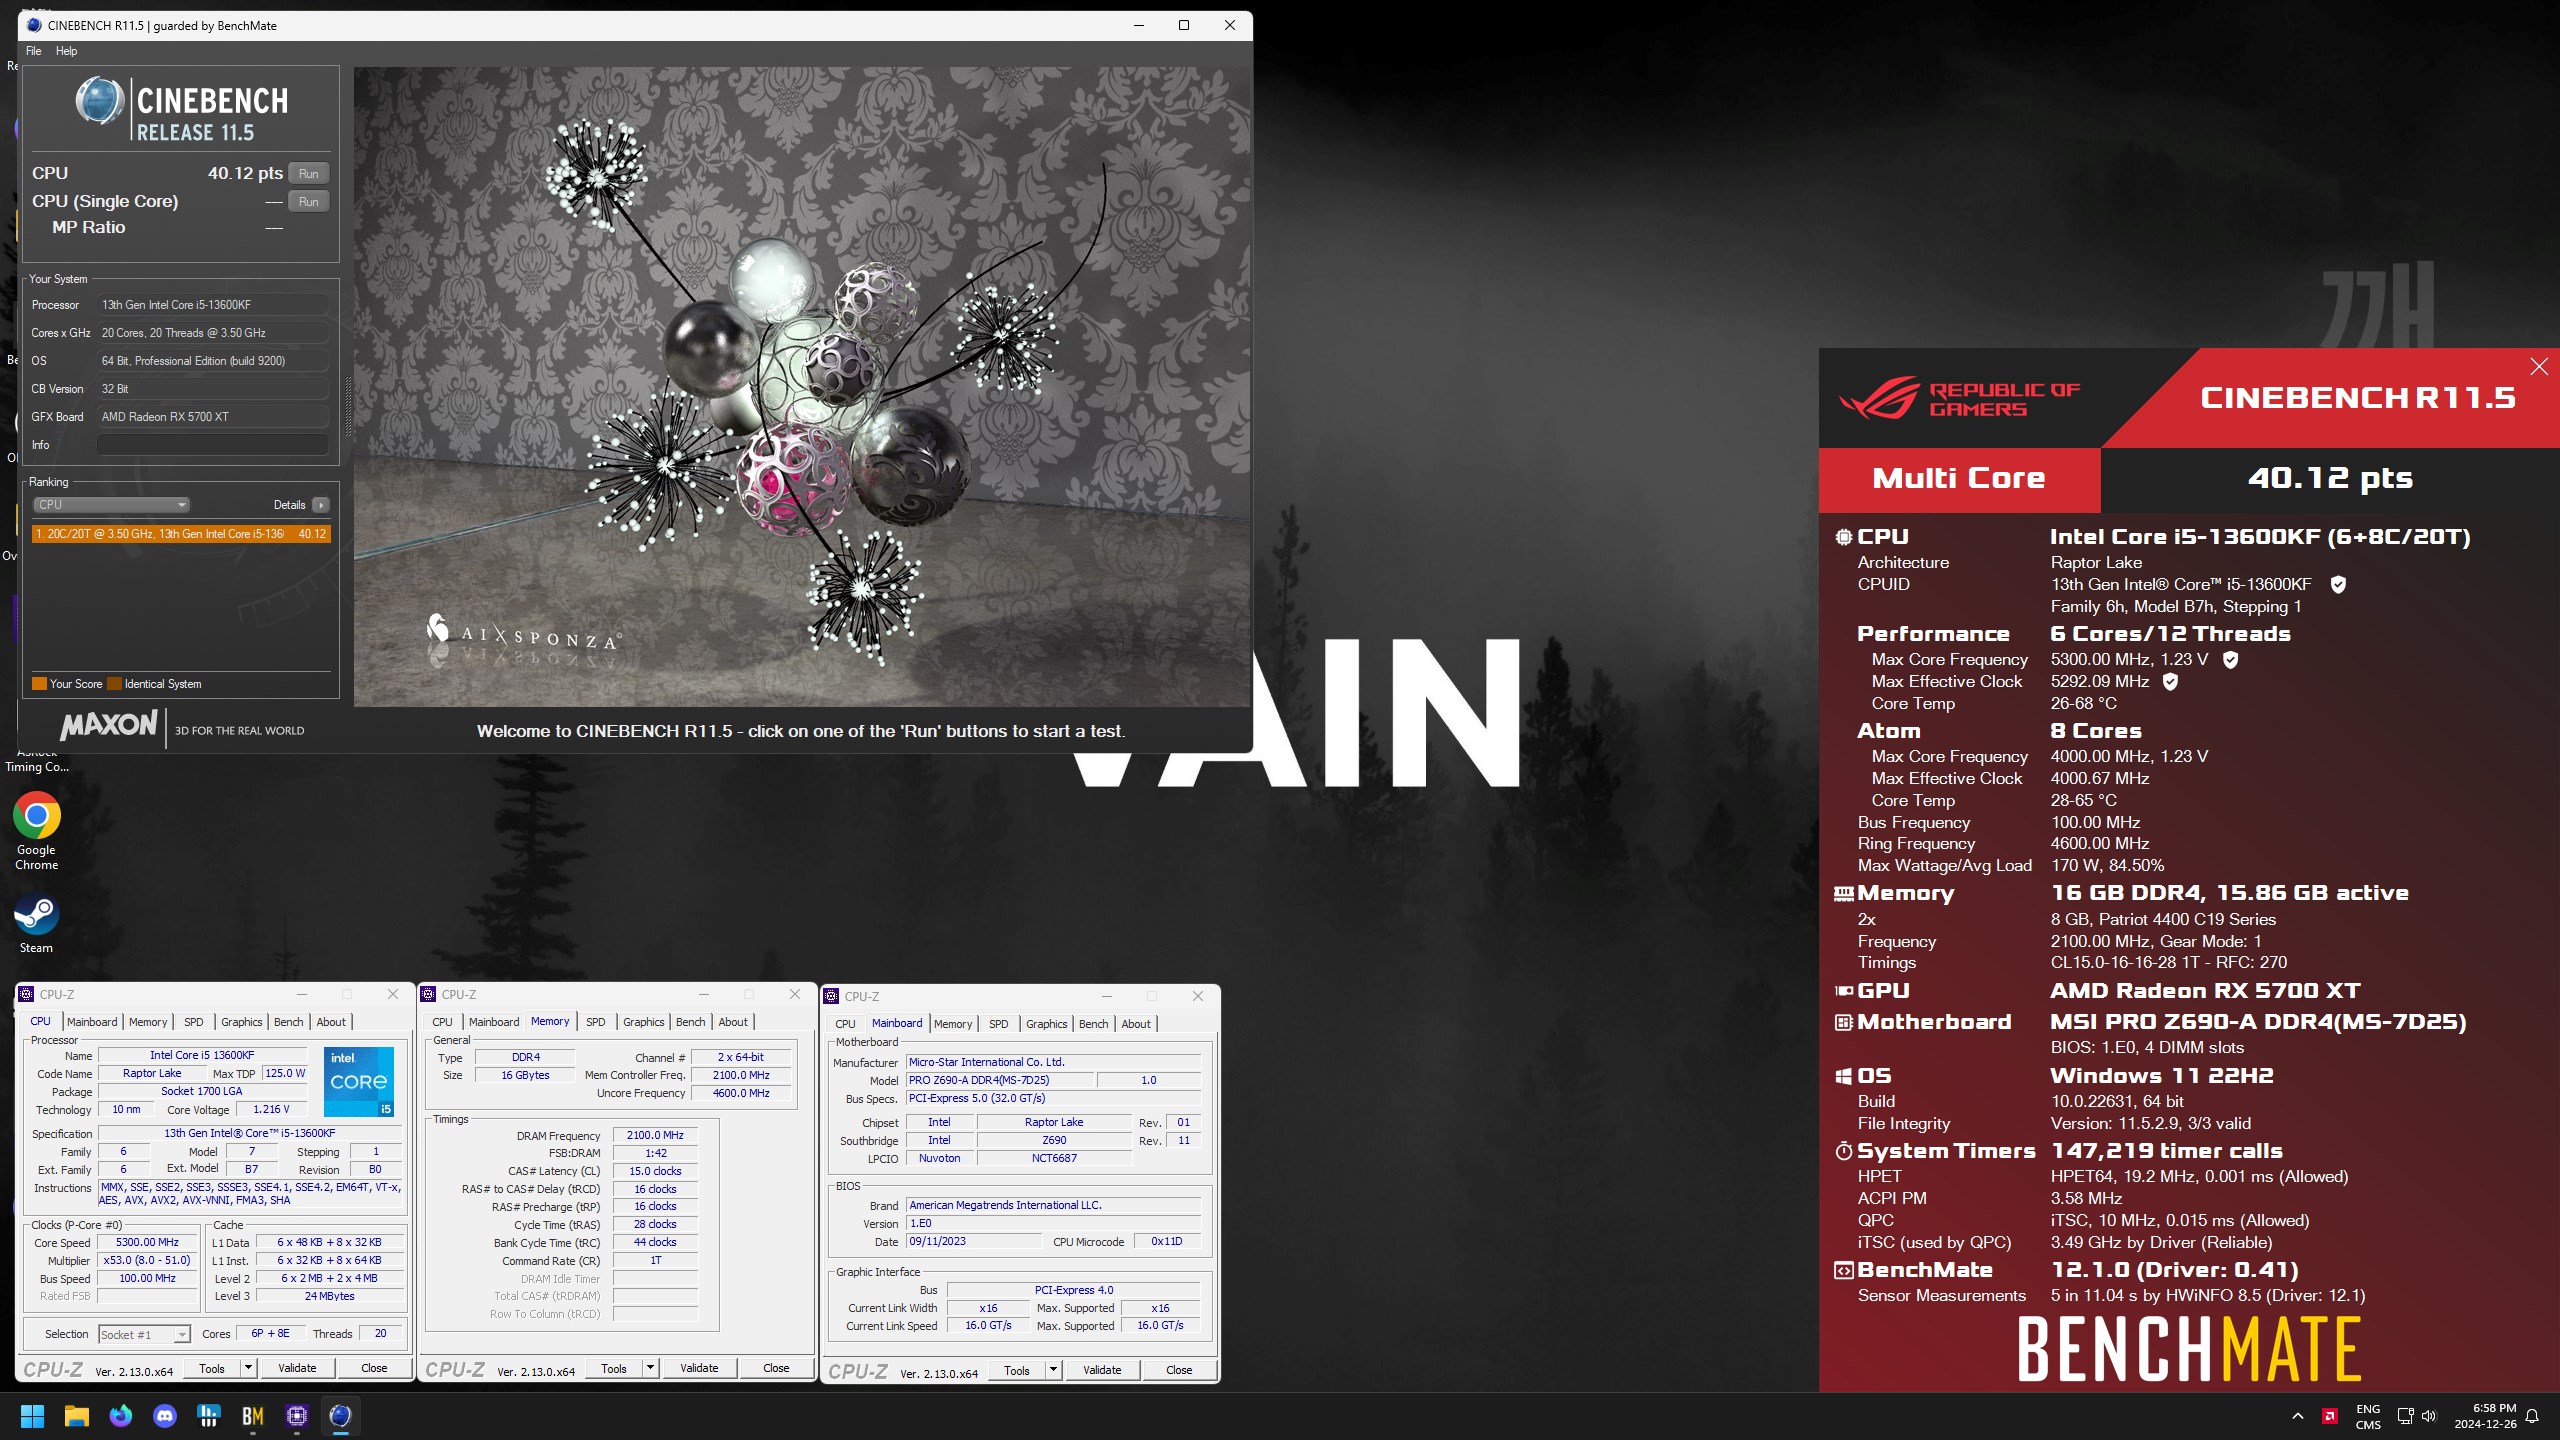
Task: Click the blue 'h.' taskbar icon
Action: pyautogui.click(x=209, y=1416)
